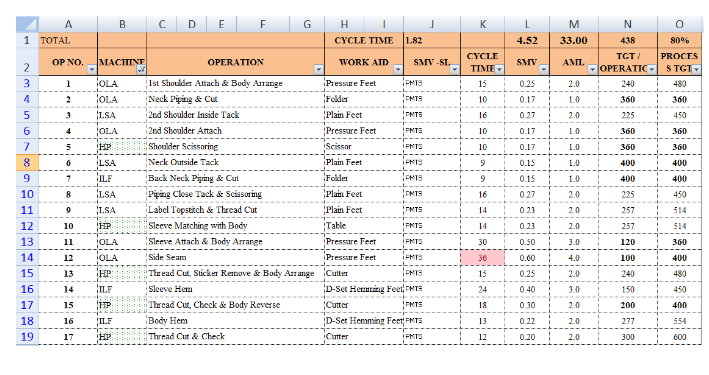709x375 pixels.
Task: Open the PROCESS TGT filter dropdown
Action: point(696,70)
